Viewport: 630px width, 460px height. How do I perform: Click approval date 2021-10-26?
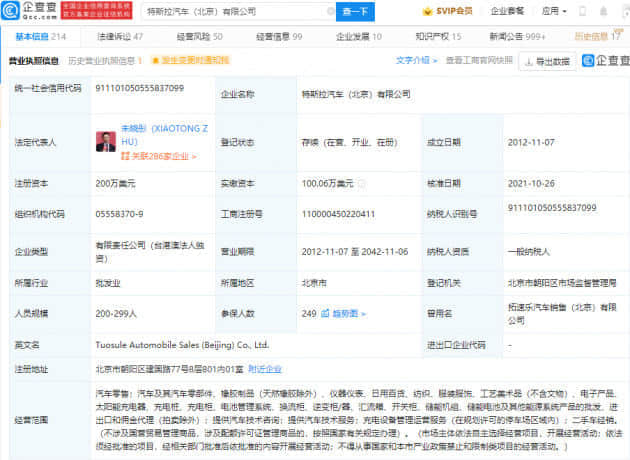point(531,184)
